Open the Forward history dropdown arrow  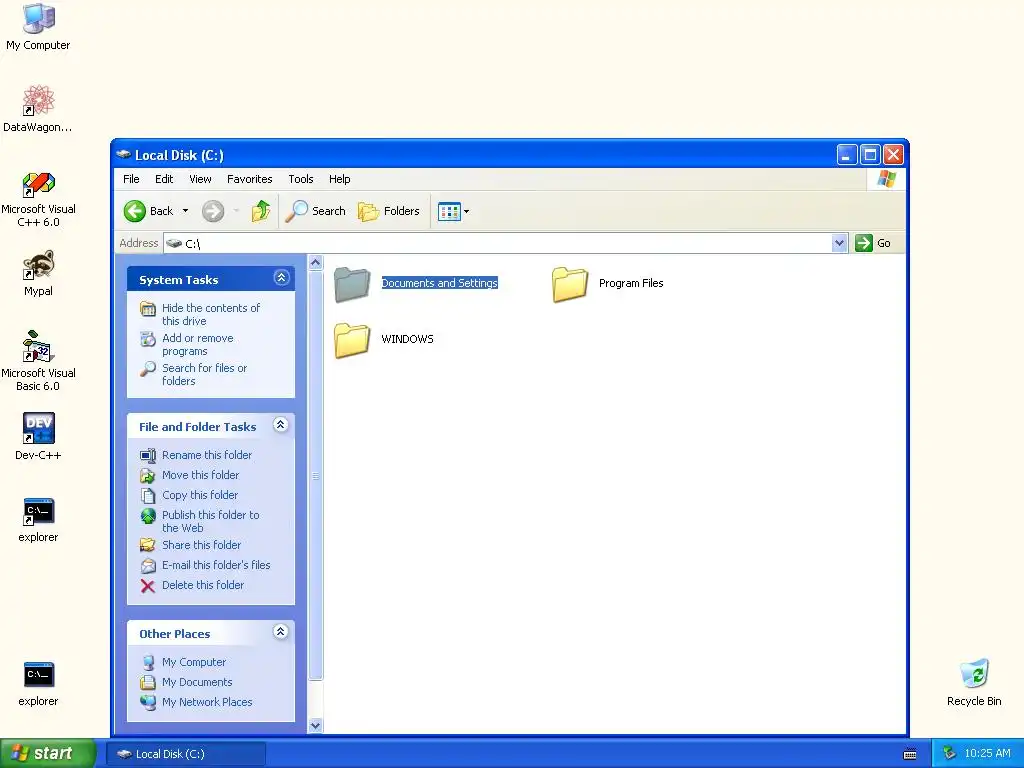pos(236,211)
